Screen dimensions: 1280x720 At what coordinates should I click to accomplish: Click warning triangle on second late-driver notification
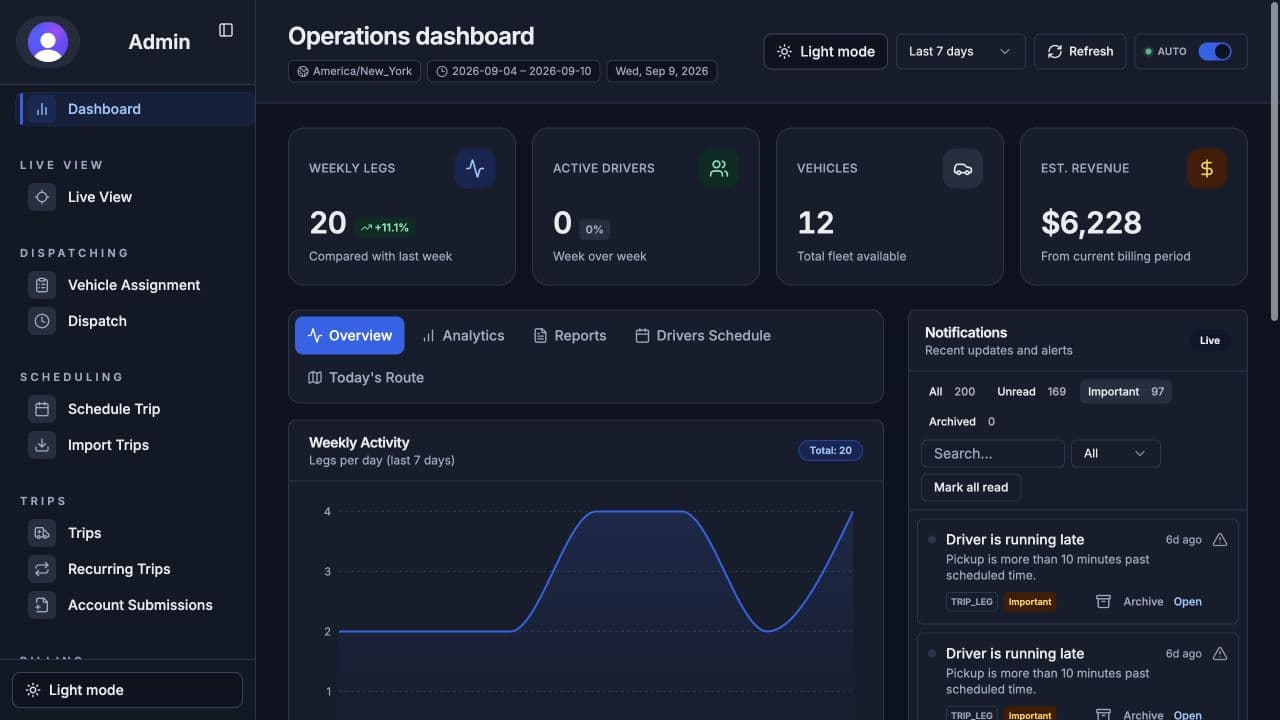[x=1220, y=654]
